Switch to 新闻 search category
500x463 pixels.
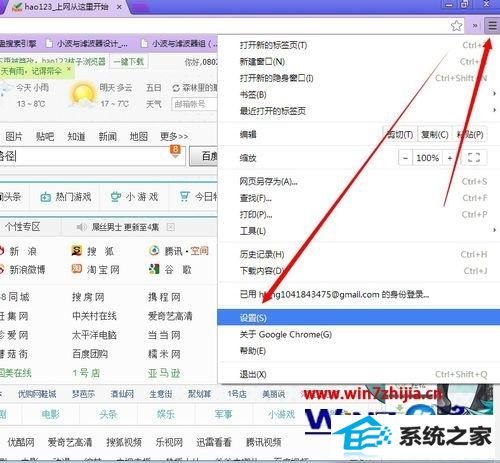[107, 136]
